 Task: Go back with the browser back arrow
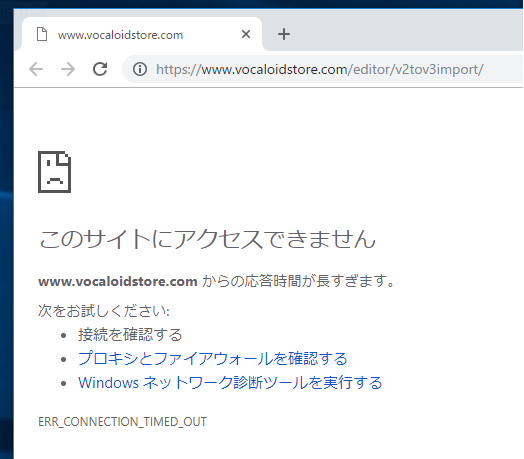pyautogui.click(x=36, y=69)
